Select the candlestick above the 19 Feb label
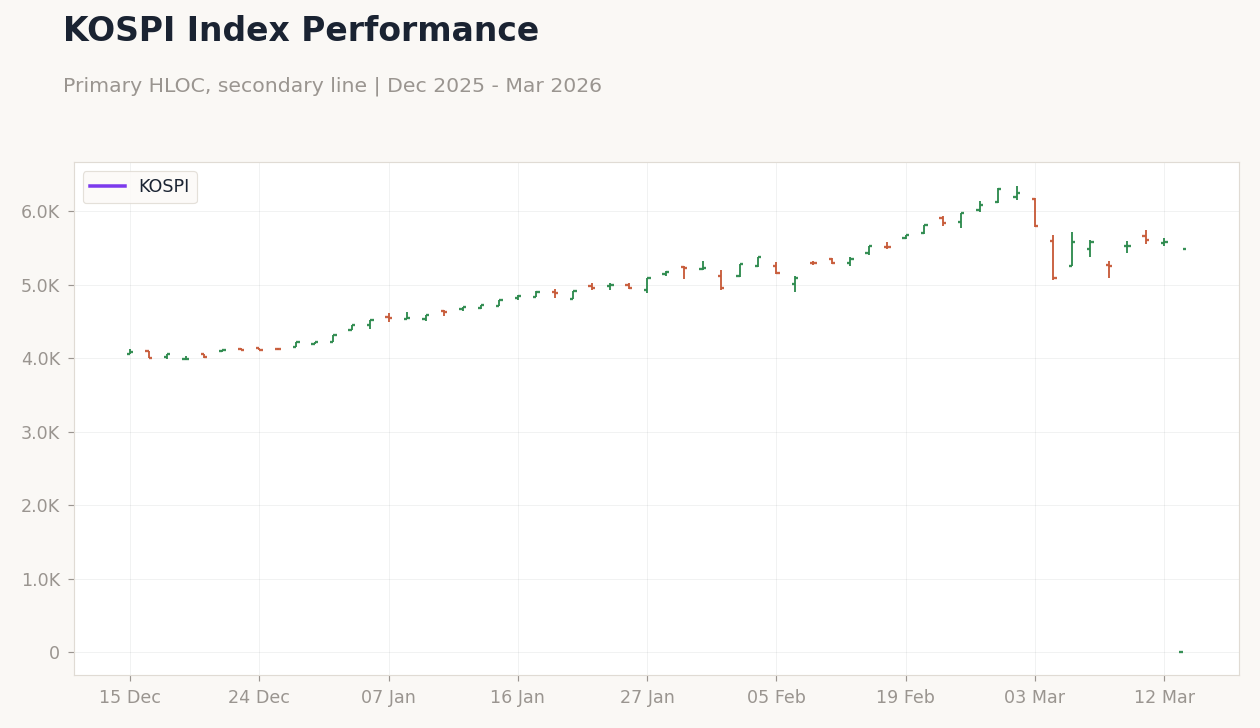The image size is (1260, 728). (906, 235)
